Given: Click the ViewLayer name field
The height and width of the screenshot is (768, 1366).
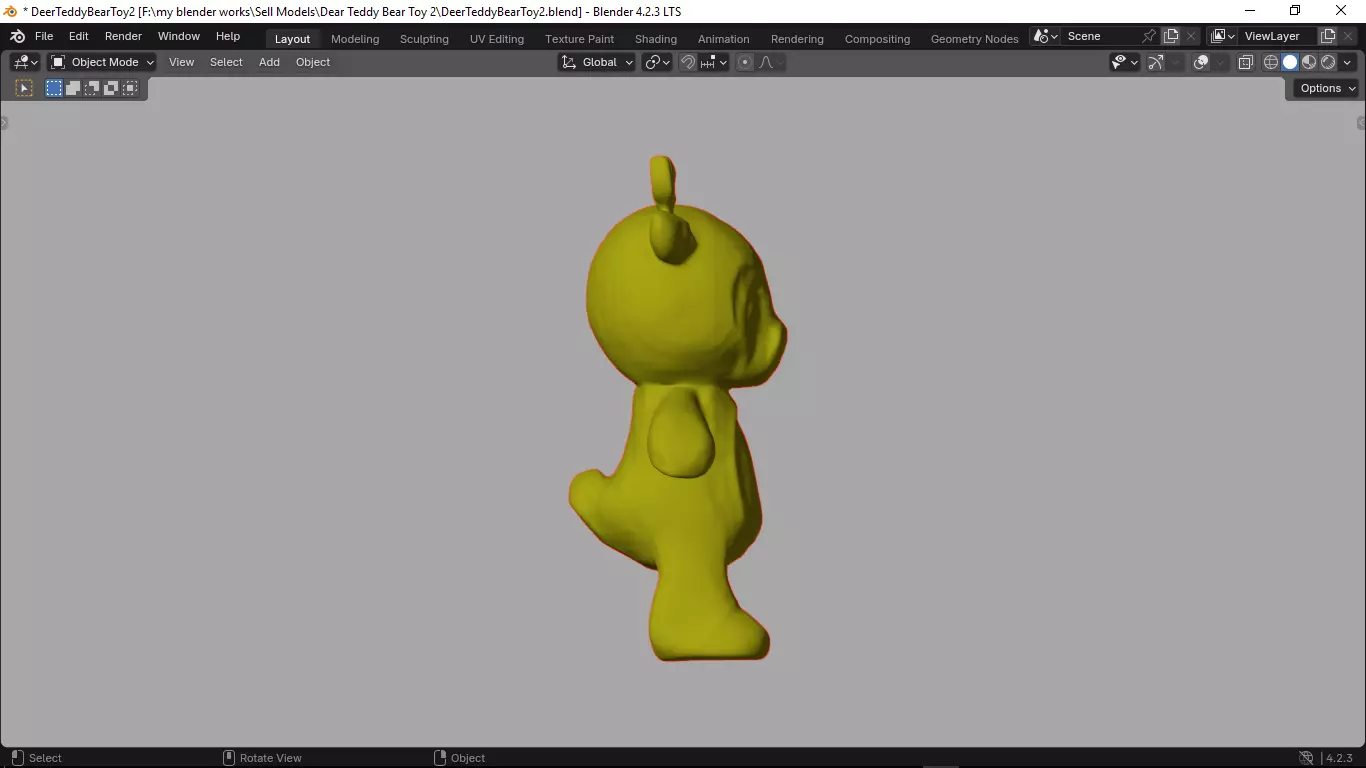Looking at the screenshot, I should pyautogui.click(x=1278, y=36).
